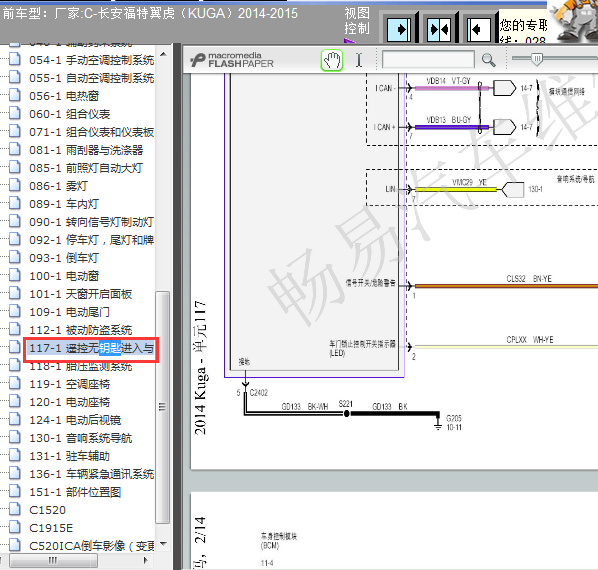The width and height of the screenshot is (598, 570).
Task: Open 112-1 被动防盗系统 item
Action: pyautogui.click(x=81, y=330)
